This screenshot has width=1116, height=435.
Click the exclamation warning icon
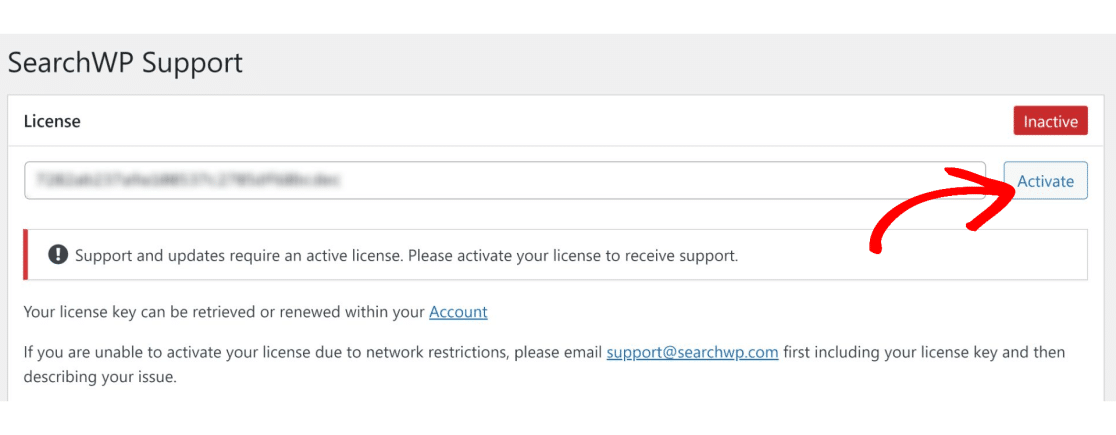tap(58, 255)
